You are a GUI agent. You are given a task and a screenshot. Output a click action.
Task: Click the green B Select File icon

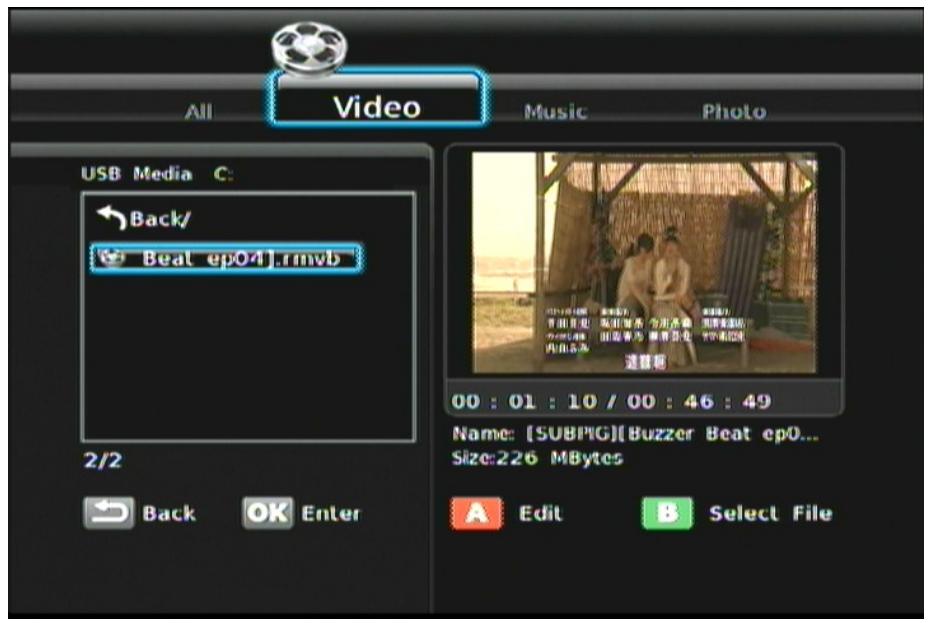(x=669, y=514)
